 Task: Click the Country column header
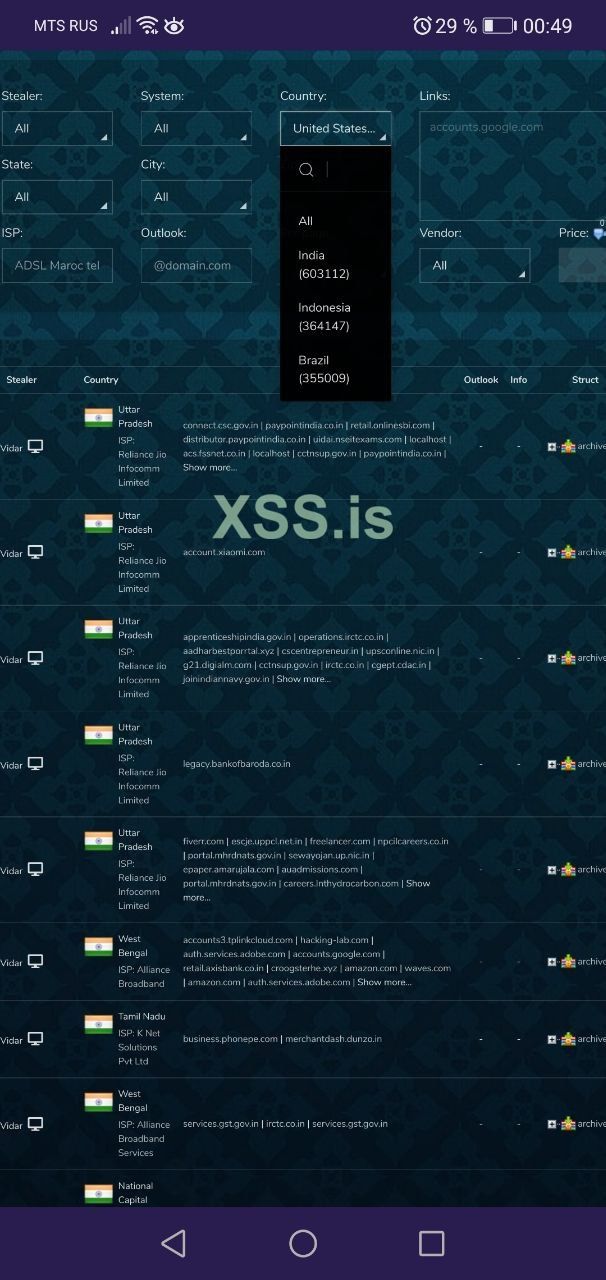[x=101, y=380]
